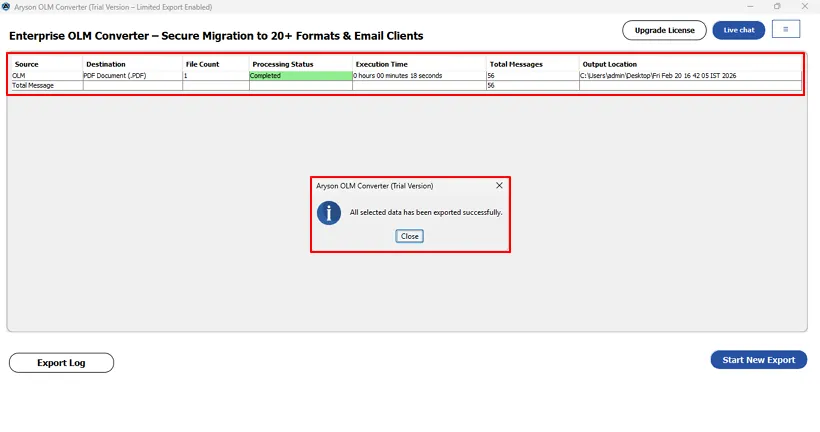The image size is (820, 432).
Task: Open the hamburger menu button
Action: (x=785, y=29)
